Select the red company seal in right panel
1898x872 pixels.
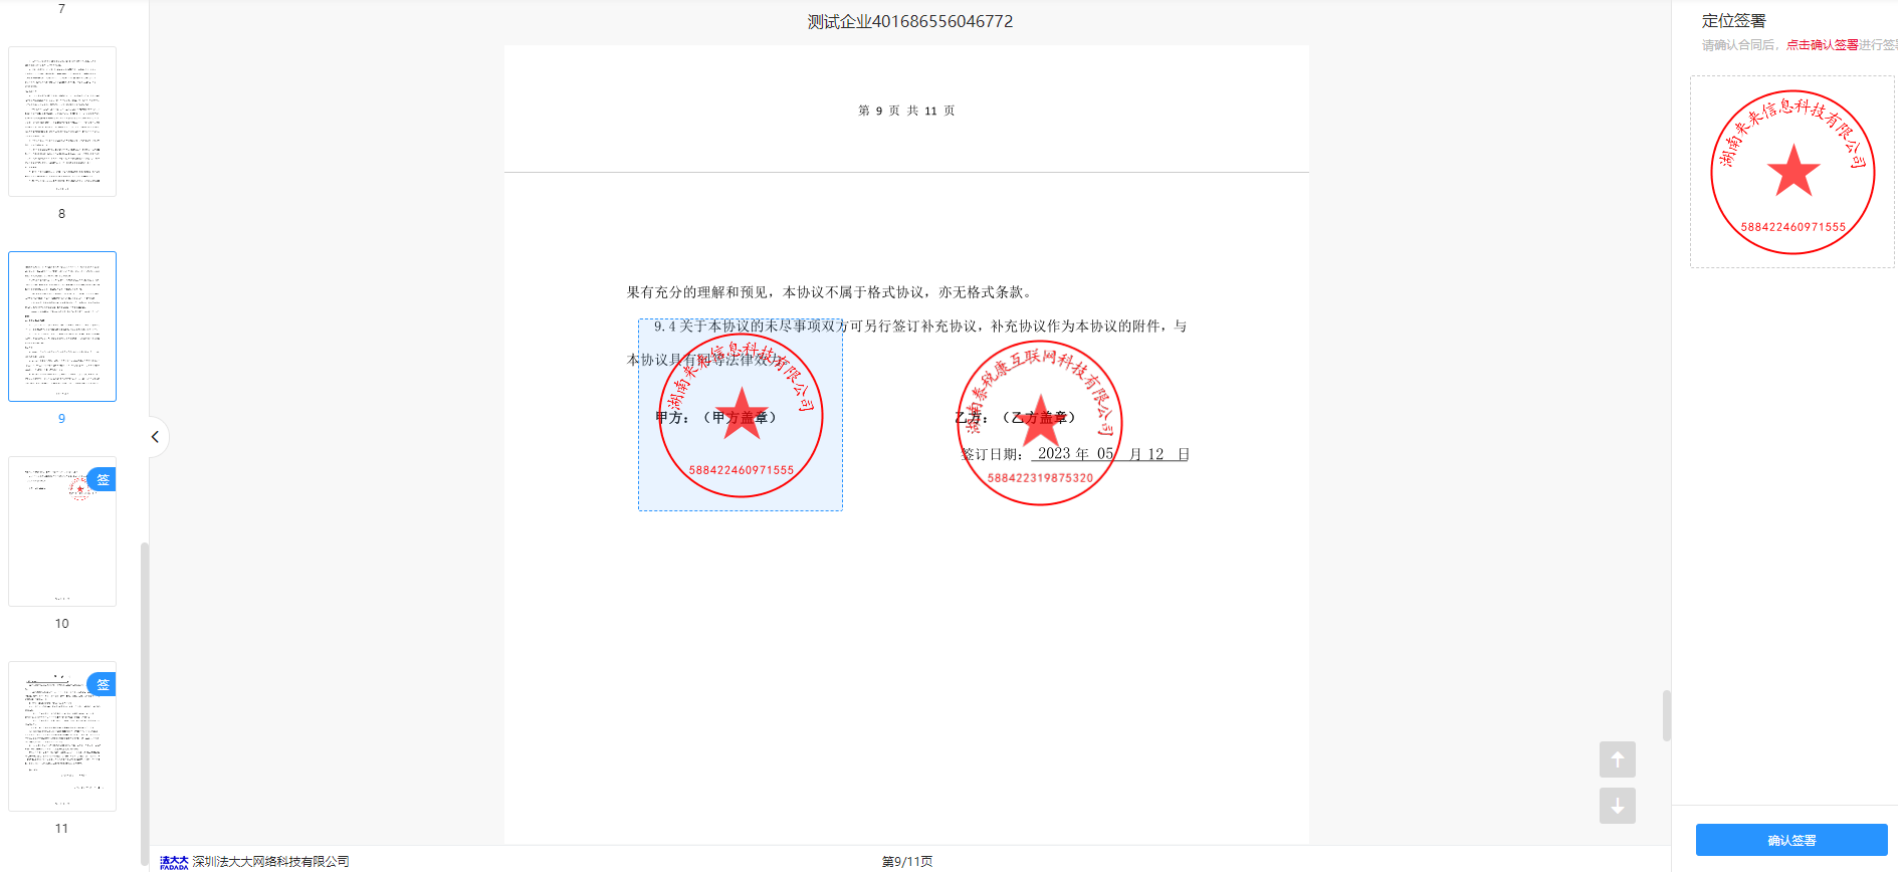[x=1792, y=172]
